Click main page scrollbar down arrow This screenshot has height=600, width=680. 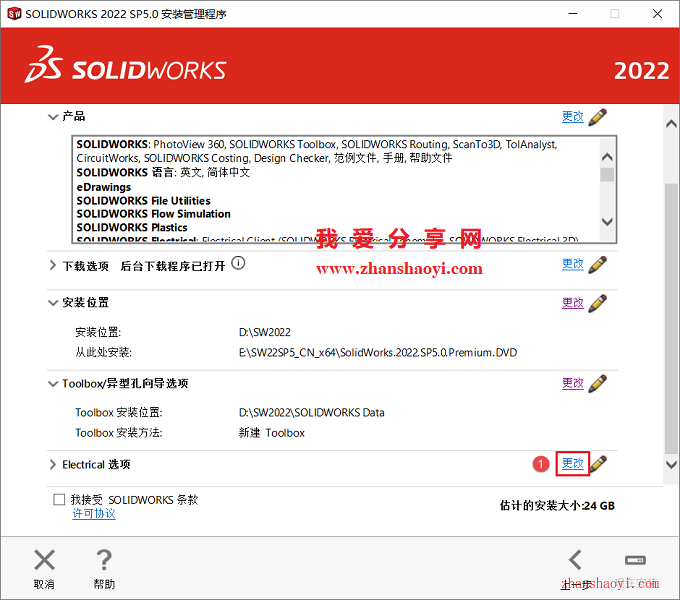[671, 465]
